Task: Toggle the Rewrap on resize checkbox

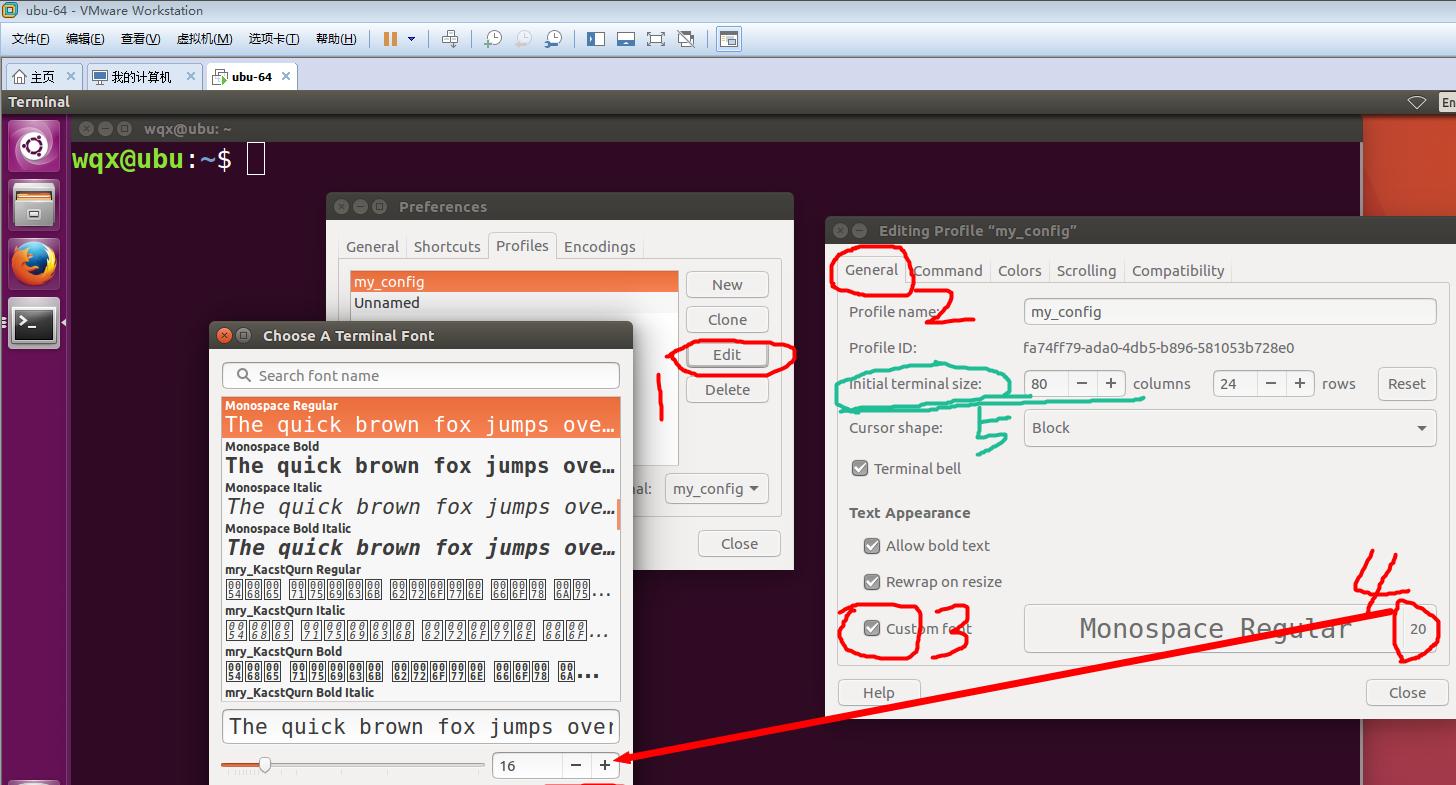Action: 871,582
